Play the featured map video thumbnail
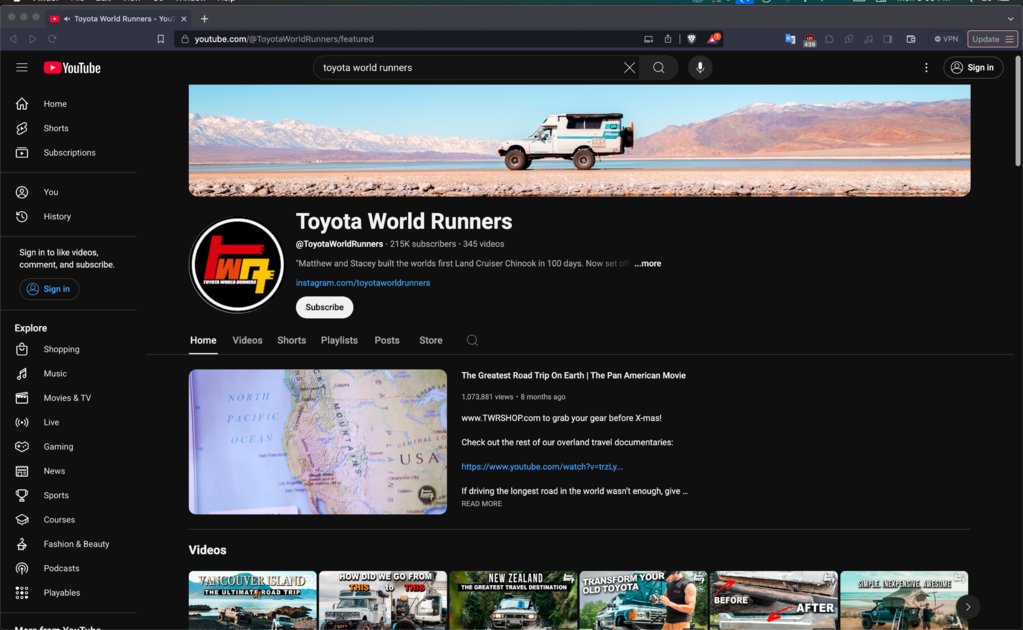The width and height of the screenshot is (1023, 630). point(318,442)
